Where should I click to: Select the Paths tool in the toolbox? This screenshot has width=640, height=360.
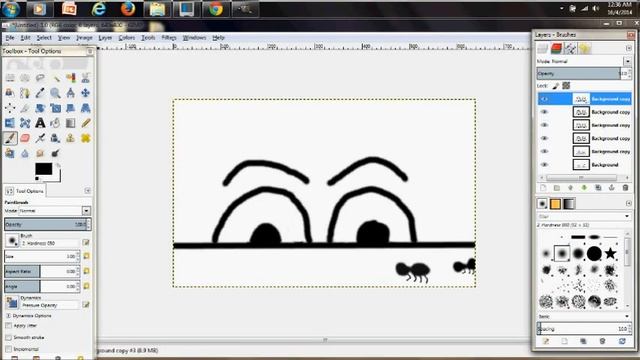tap(25, 93)
